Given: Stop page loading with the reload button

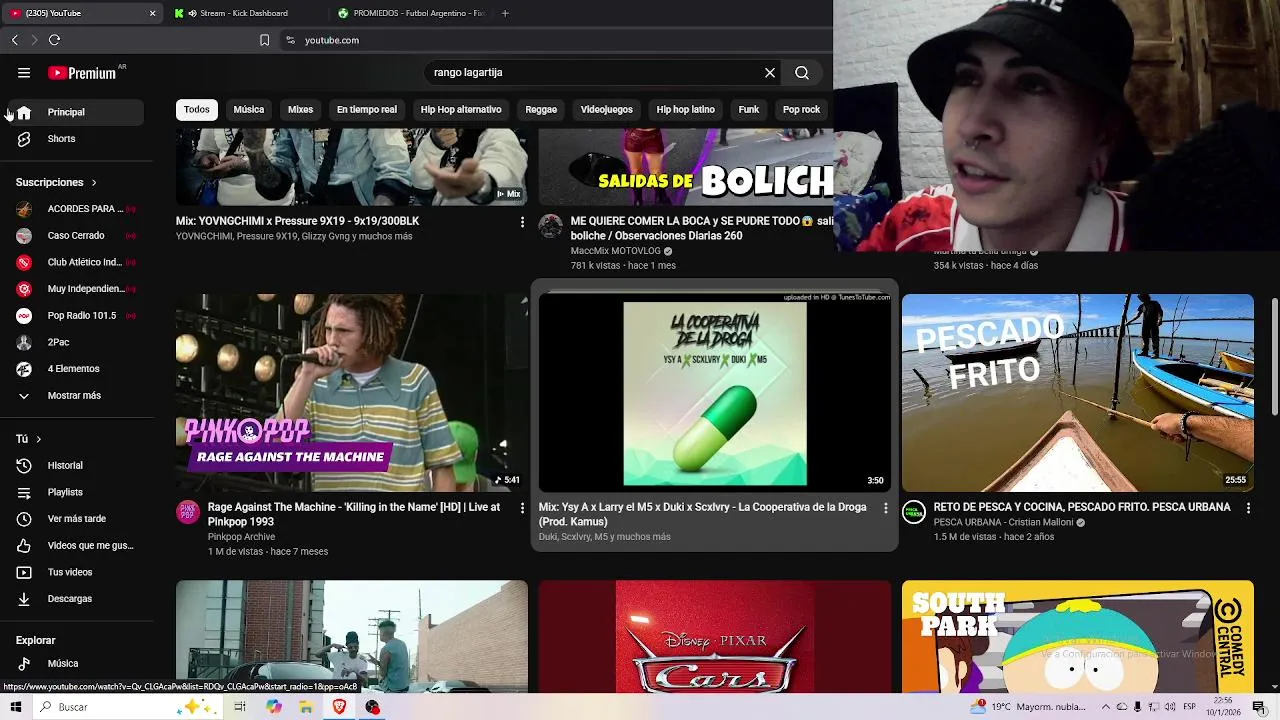Looking at the screenshot, I should tap(55, 40).
